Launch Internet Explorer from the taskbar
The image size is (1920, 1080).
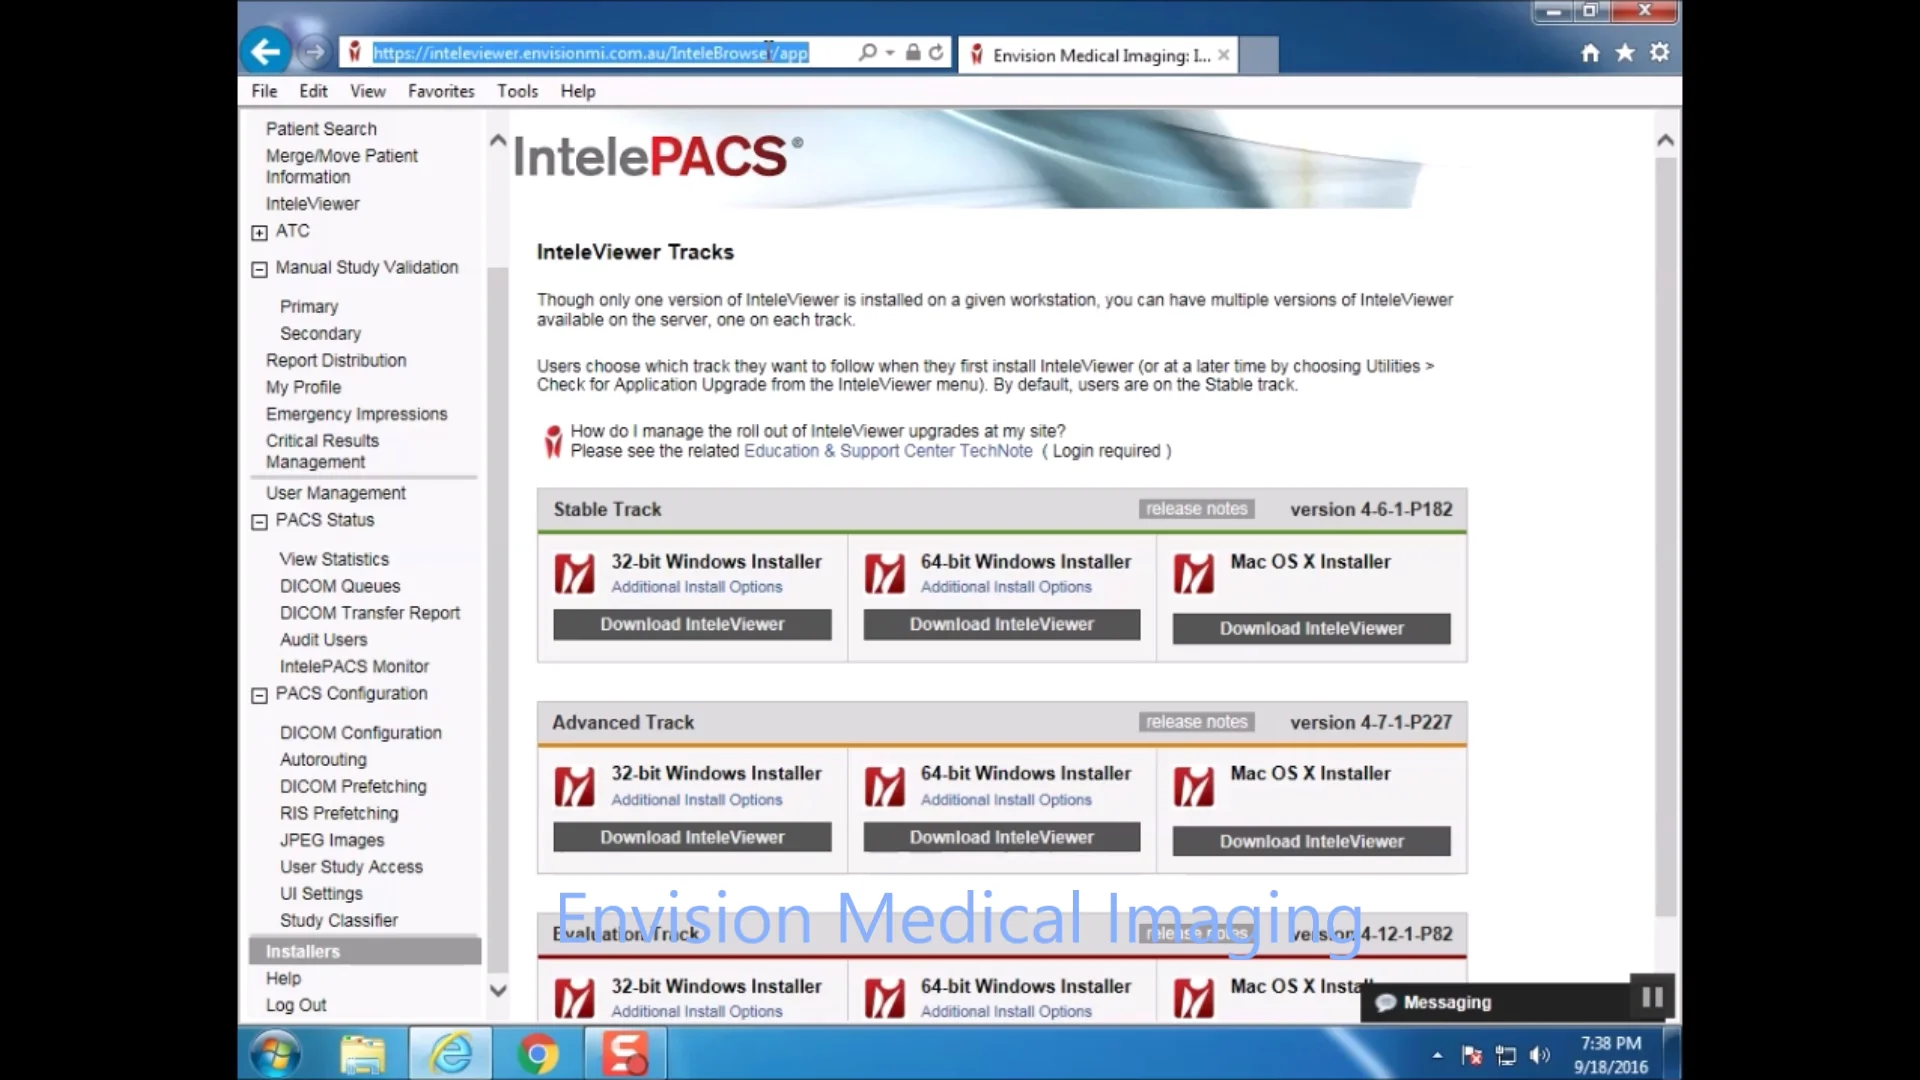click(451, 1053)
